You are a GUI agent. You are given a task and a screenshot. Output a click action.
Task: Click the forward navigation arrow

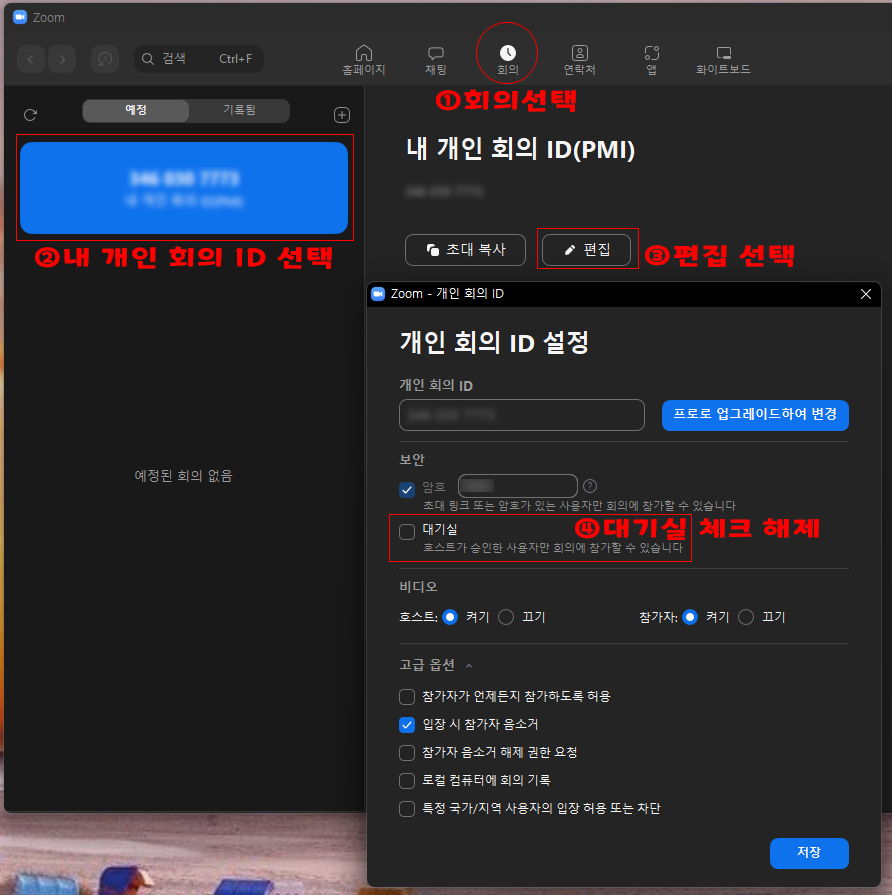coord(62,59)
